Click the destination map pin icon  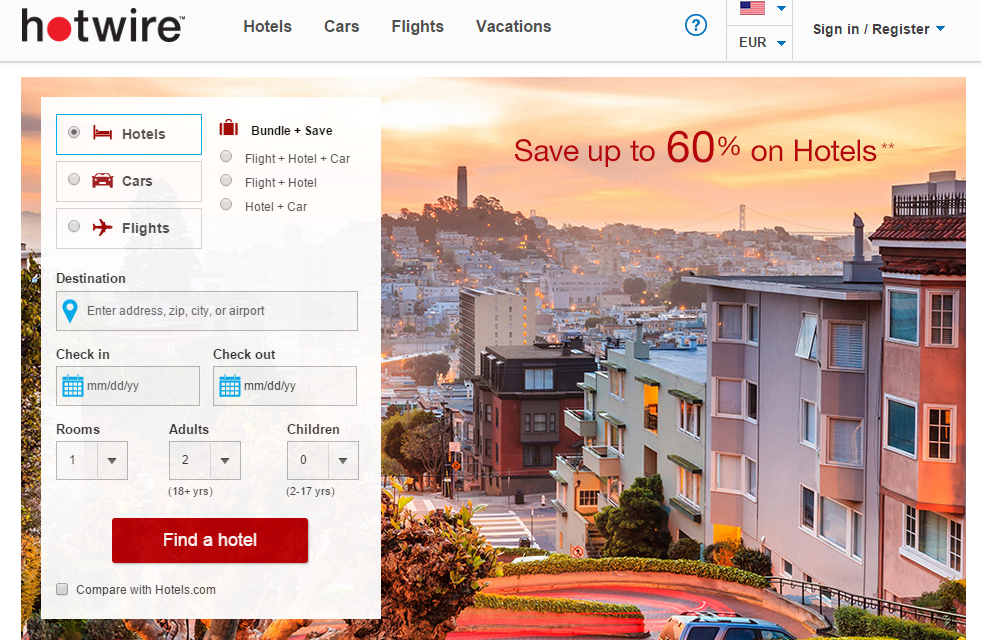(x=70, y=311)
